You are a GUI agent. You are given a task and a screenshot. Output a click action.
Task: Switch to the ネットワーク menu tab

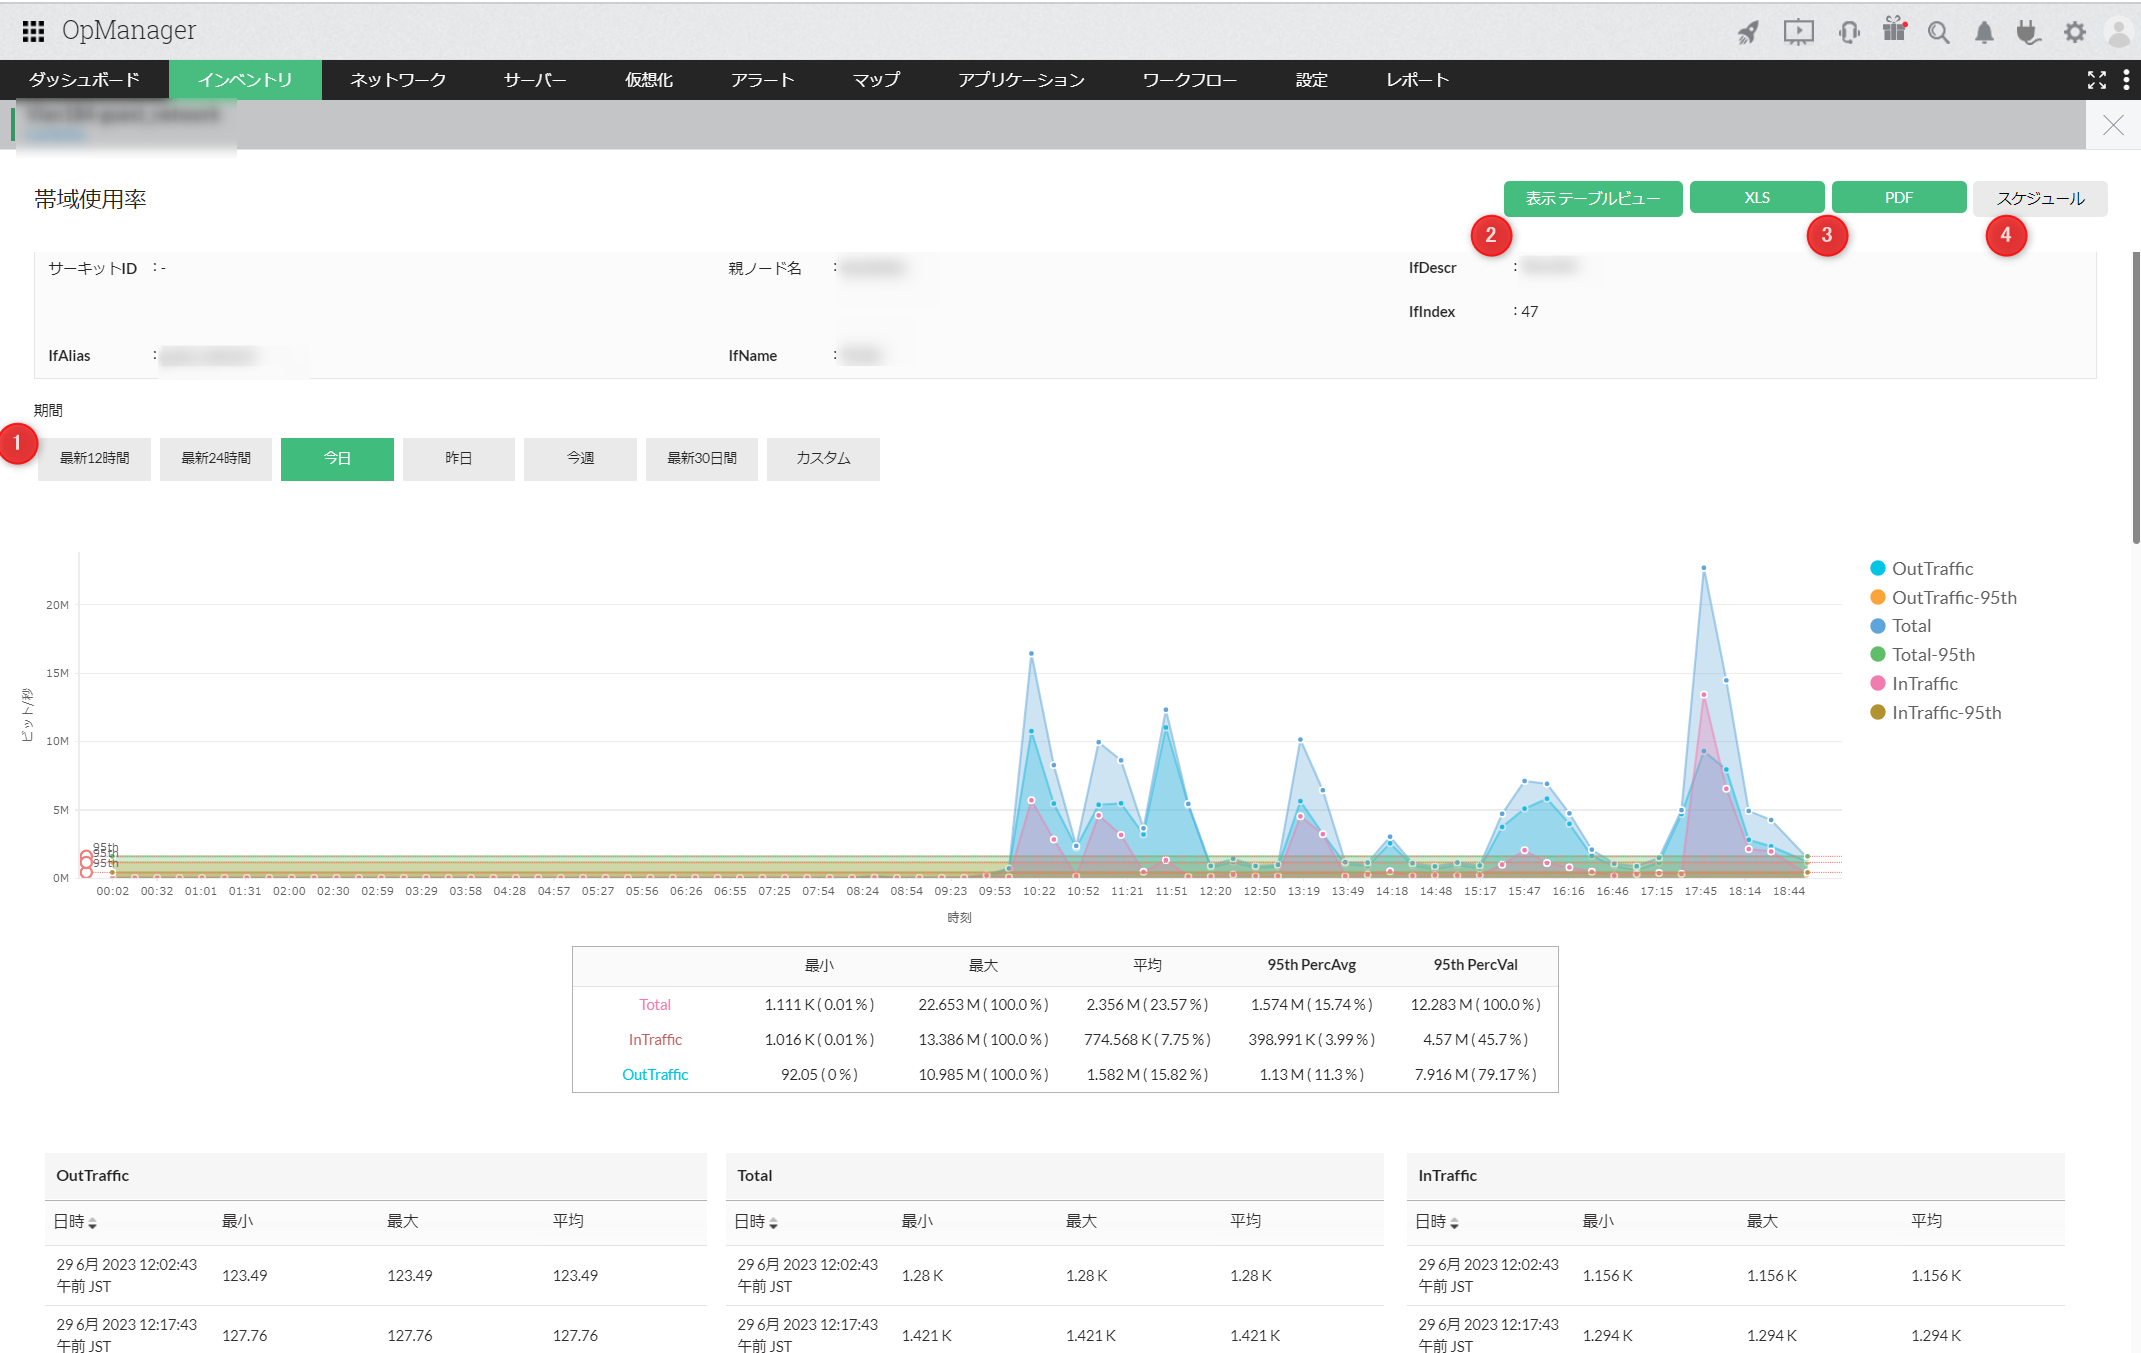click(x=398, y=80)
